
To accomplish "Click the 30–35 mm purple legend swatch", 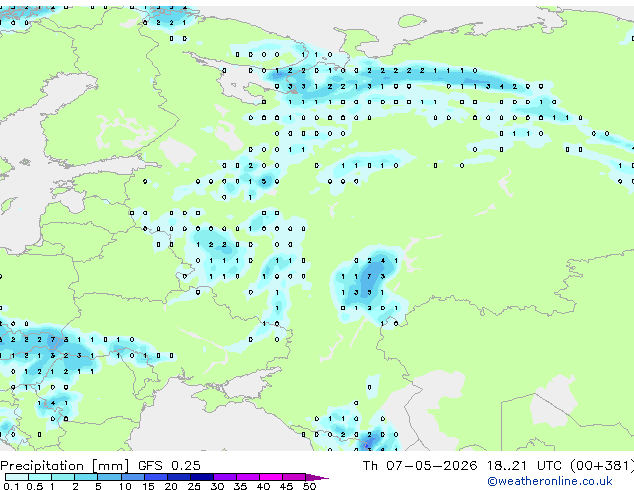I will tap(225, 477).
